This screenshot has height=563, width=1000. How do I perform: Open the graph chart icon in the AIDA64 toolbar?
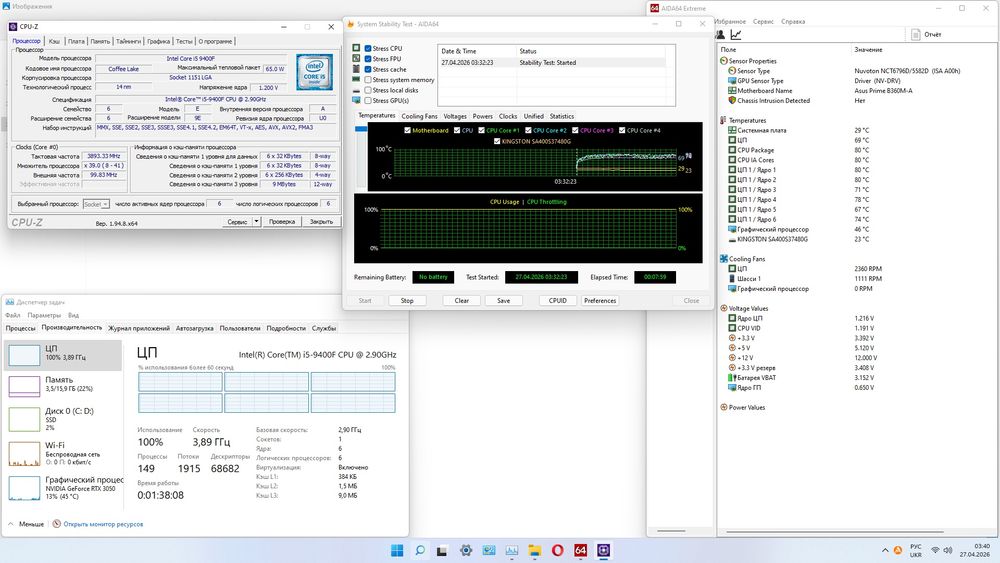click(736, 34)
